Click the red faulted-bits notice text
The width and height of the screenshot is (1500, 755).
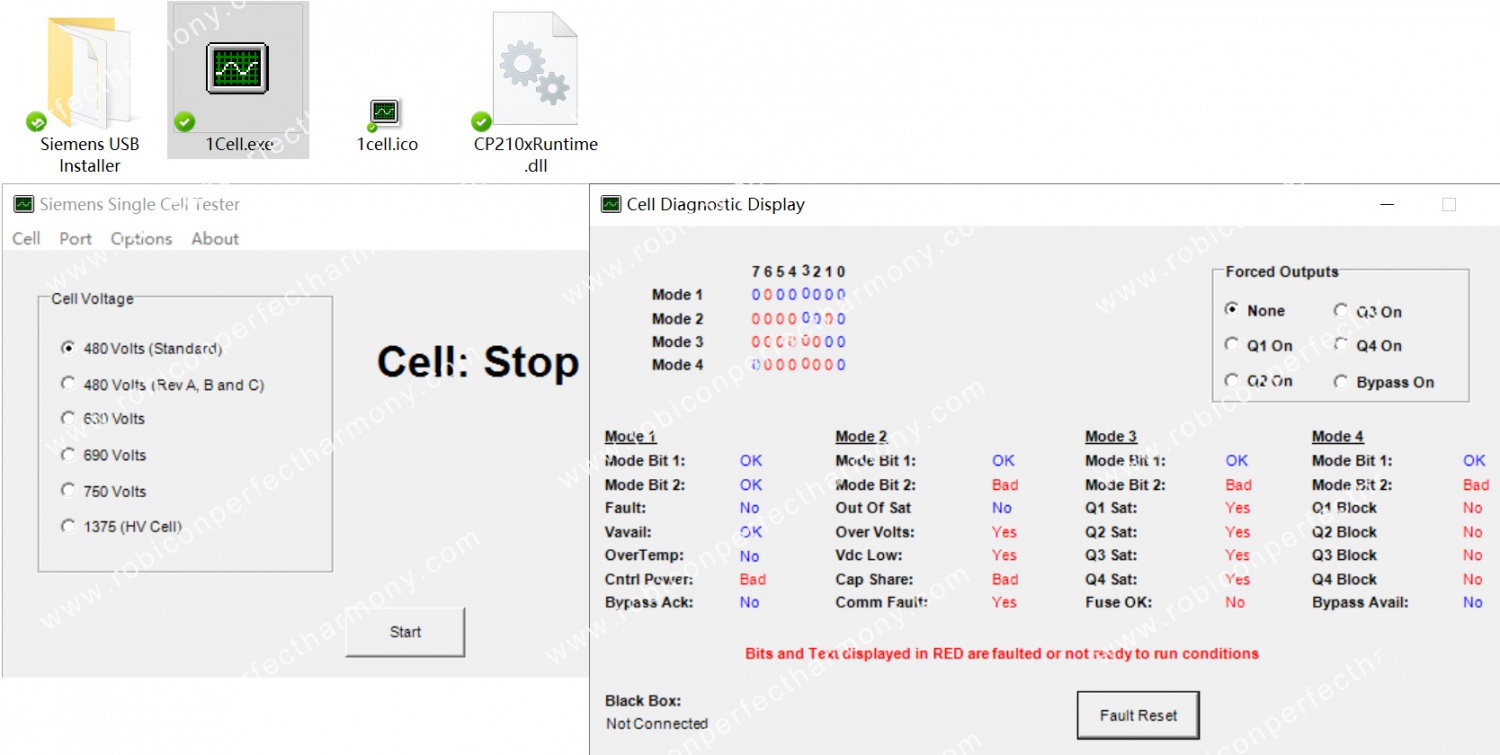[x=1002, y=654]
